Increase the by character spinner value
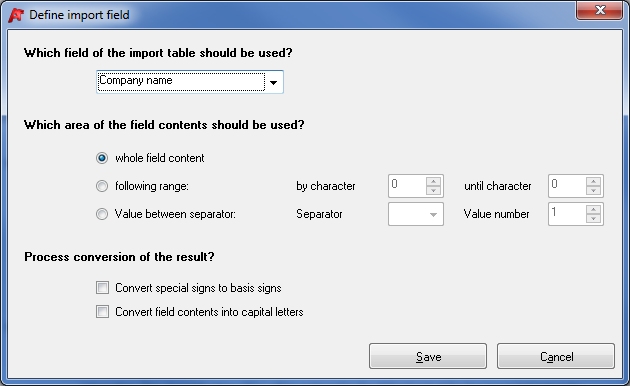 433,181
